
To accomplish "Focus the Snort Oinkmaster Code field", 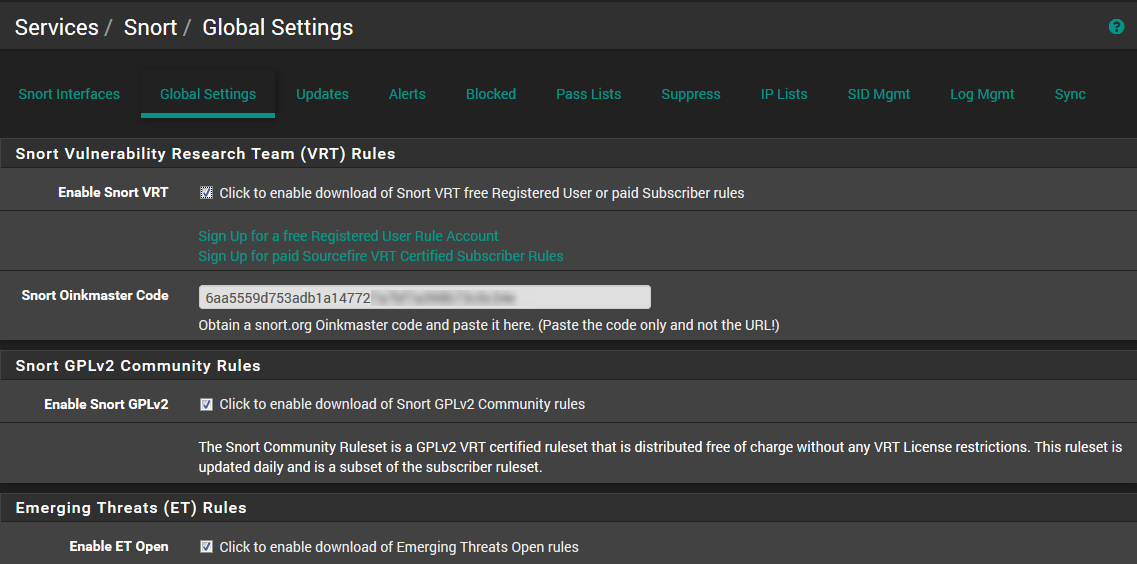I will pyautogui.click(x=425, y=297).
